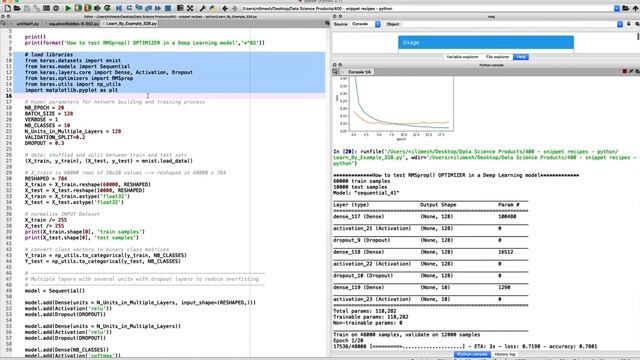Click the save file toolbar icon
640x360 pixels.
[x=27, y=8]
